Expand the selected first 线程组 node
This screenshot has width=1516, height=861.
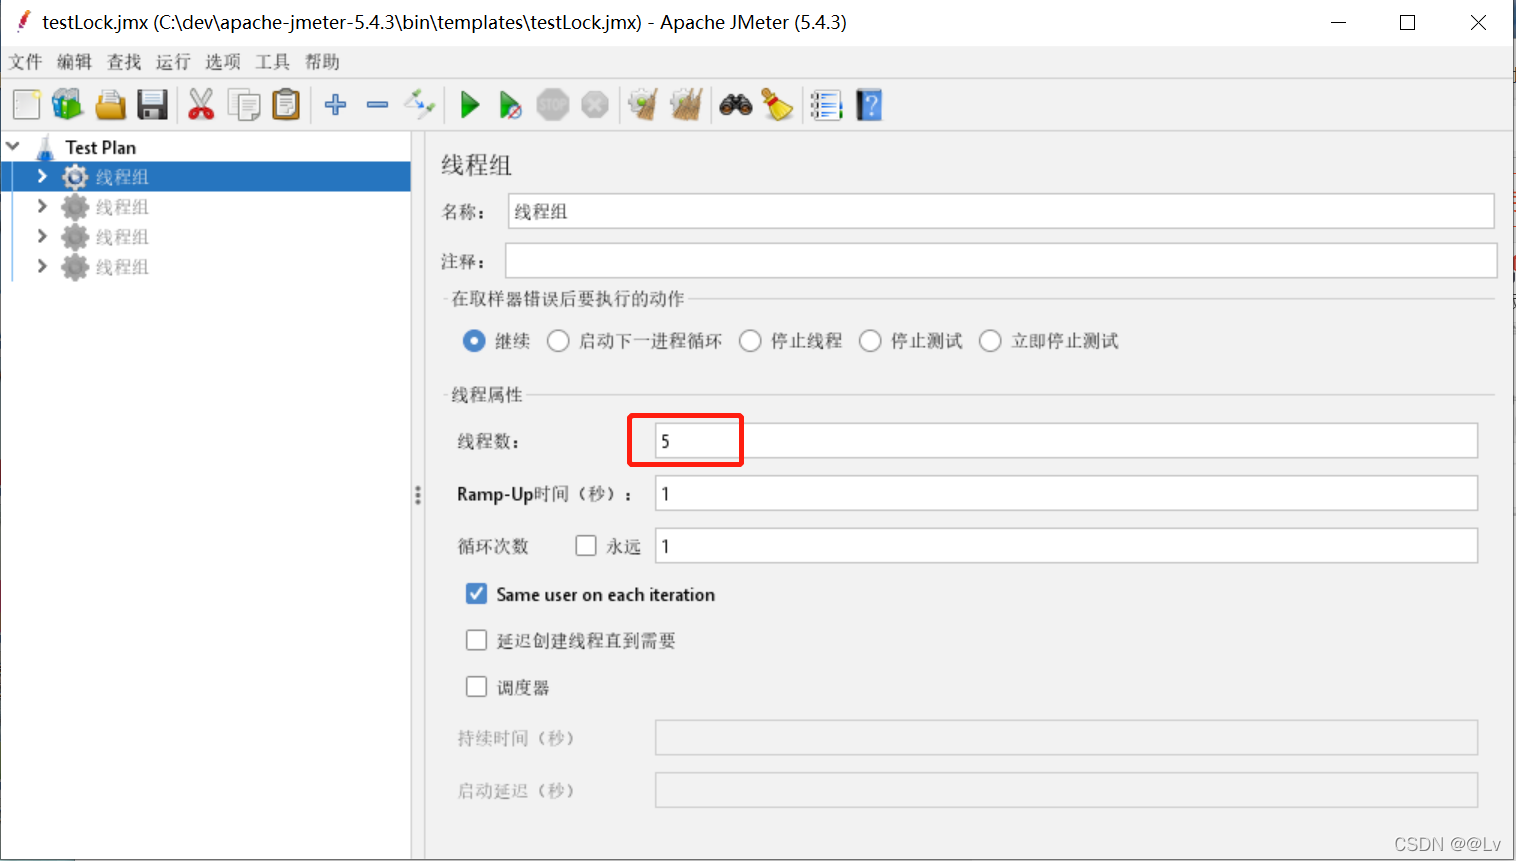[42, 176]
